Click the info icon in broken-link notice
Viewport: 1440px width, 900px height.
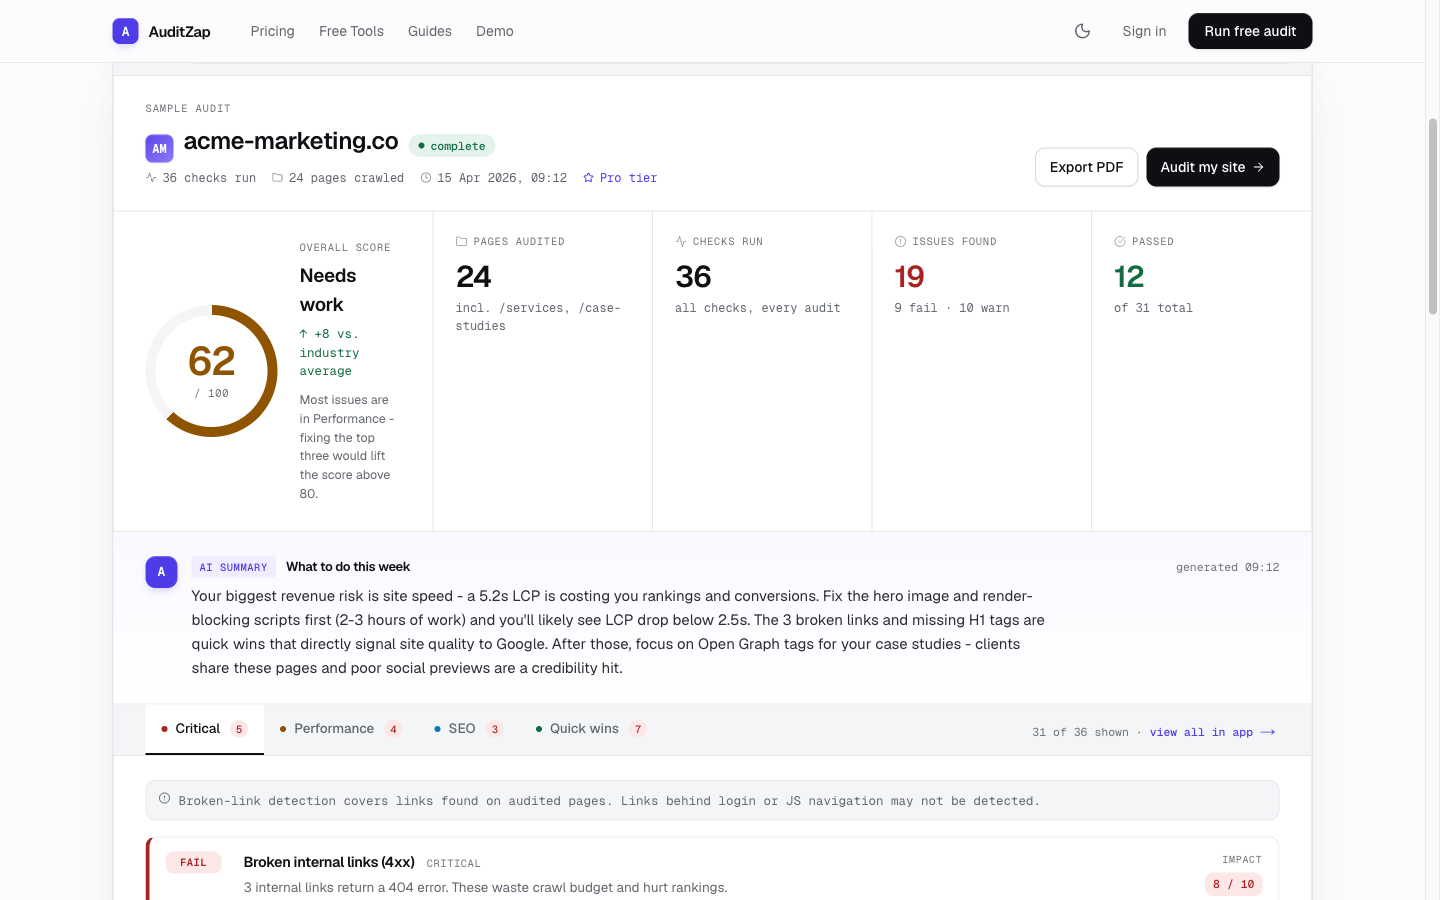[x=164, y=798]
